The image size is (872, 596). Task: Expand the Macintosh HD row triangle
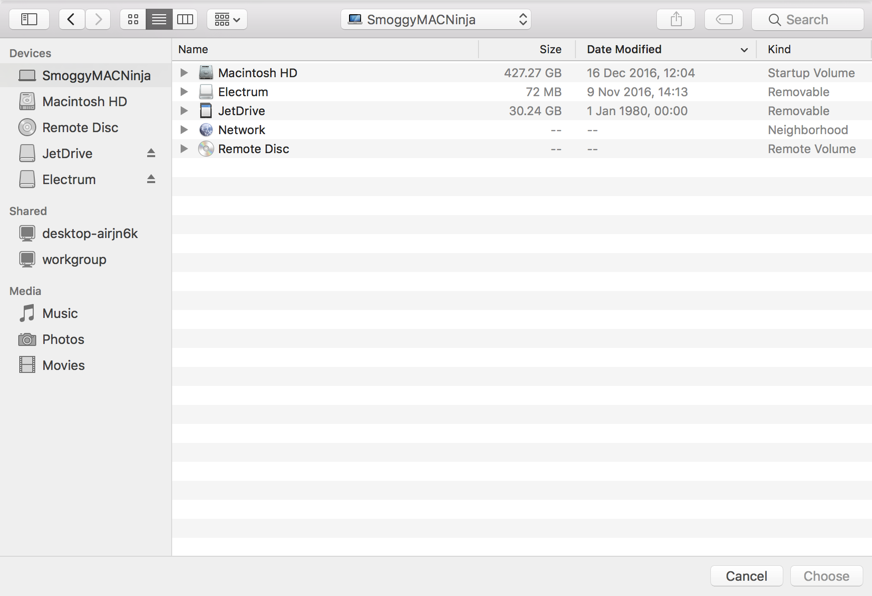pos(184,73)
